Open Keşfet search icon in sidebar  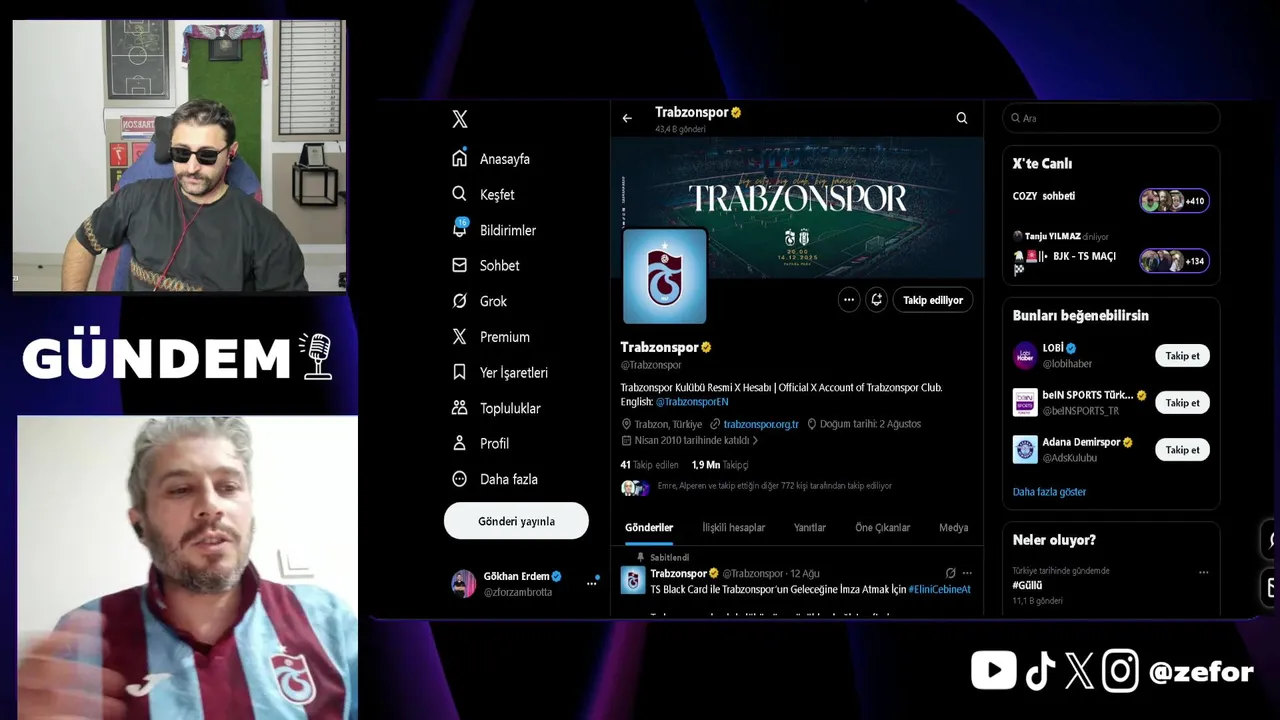(460, 194)
